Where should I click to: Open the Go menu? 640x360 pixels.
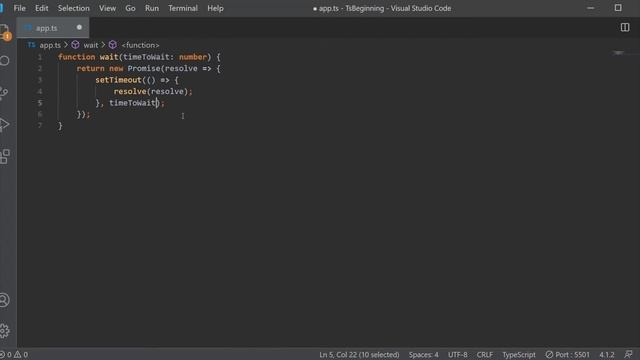[x=130, y=8]
